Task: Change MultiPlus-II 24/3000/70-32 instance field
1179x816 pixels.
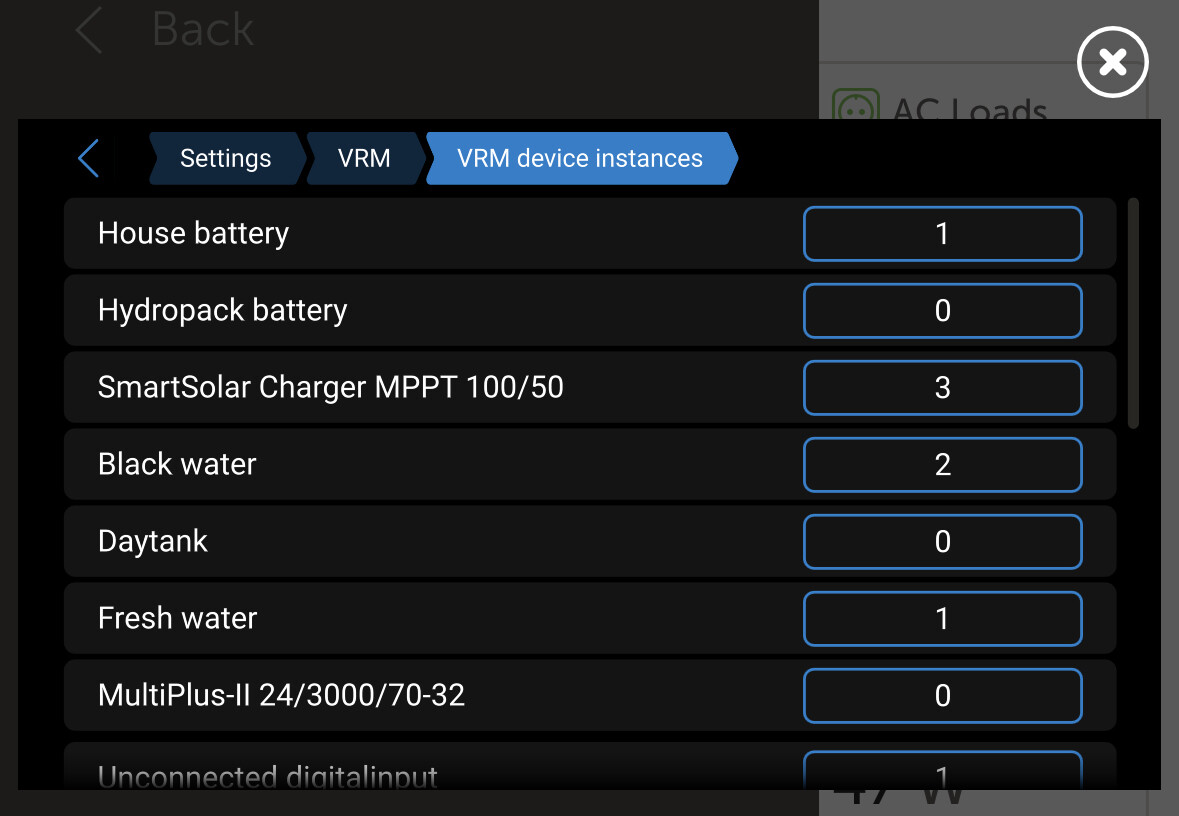Action: point(942,696)
